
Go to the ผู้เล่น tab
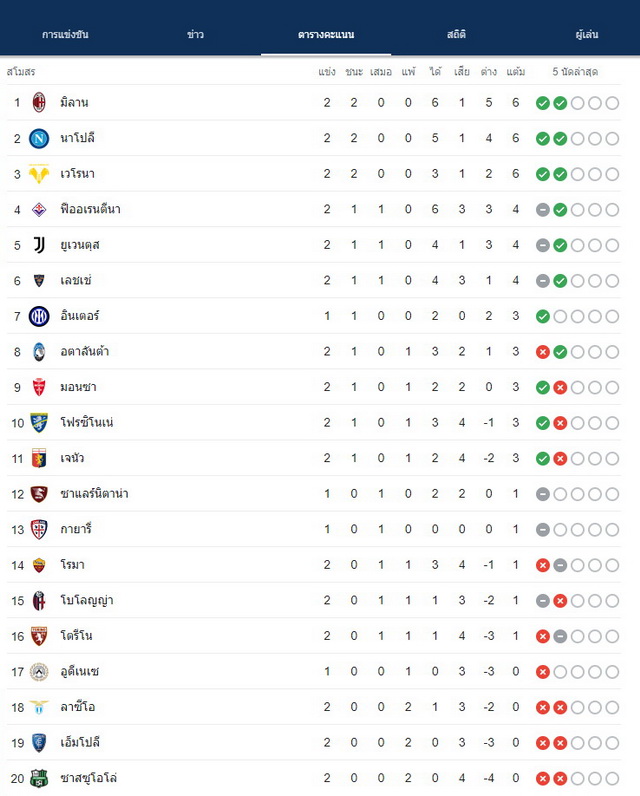587,35
